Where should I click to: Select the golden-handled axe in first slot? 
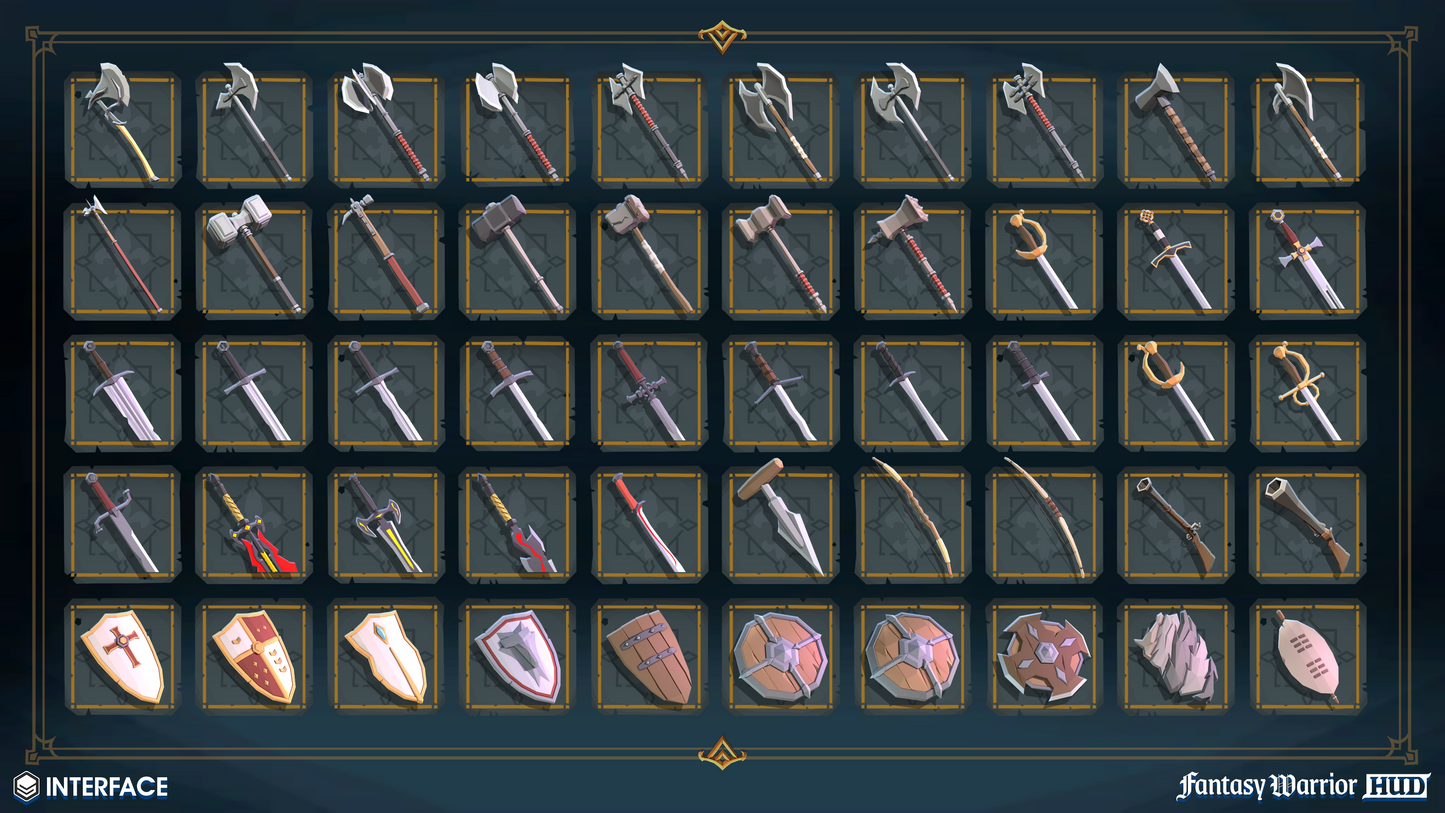[x=122, y=128]
